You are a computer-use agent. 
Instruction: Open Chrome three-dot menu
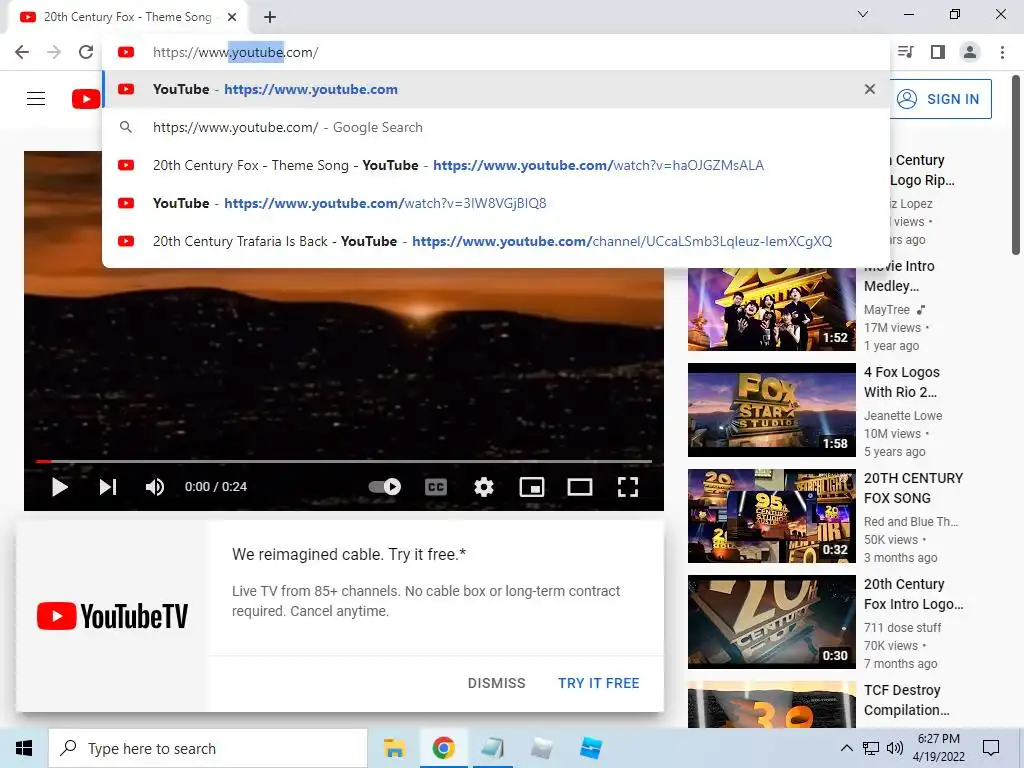click(1002, 52)
